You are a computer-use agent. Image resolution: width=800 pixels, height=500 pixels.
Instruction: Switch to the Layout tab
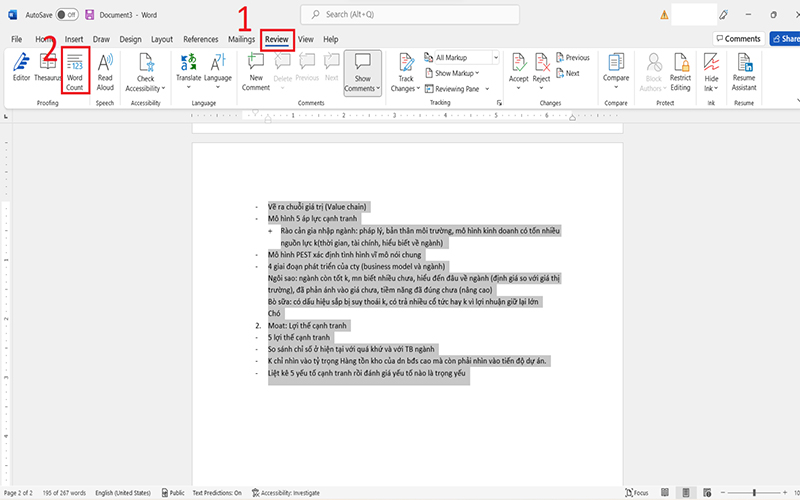[x=162, y=39]
